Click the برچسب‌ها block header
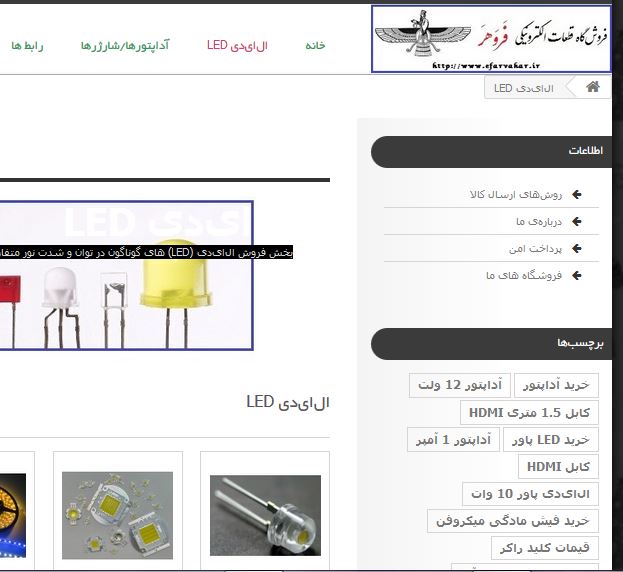 491,344
